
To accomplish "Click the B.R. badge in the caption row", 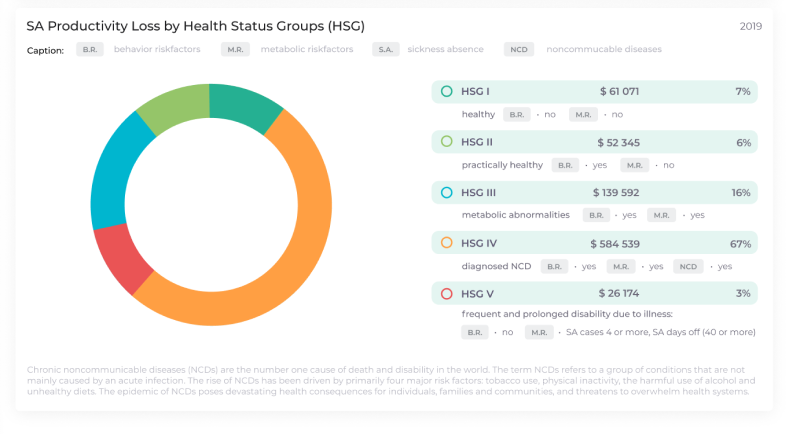I will click(x=90, y=49).
